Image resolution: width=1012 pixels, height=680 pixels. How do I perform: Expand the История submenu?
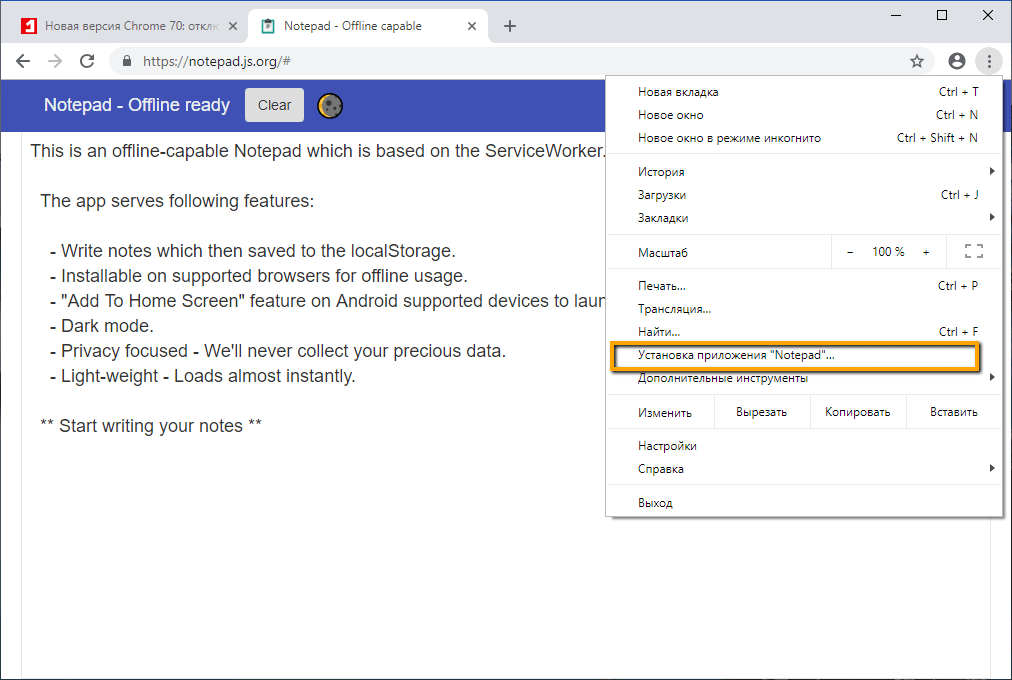[804, 172]
